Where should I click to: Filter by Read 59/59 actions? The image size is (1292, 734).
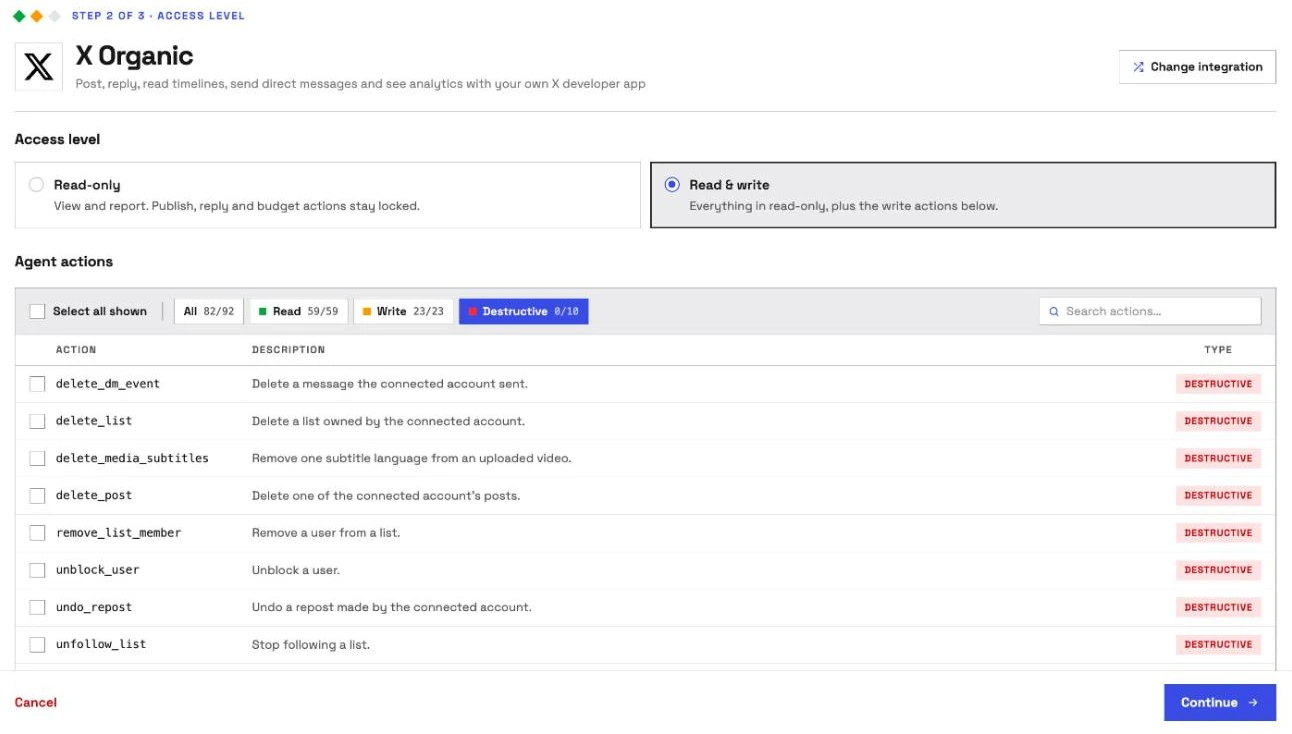(299, 312)
